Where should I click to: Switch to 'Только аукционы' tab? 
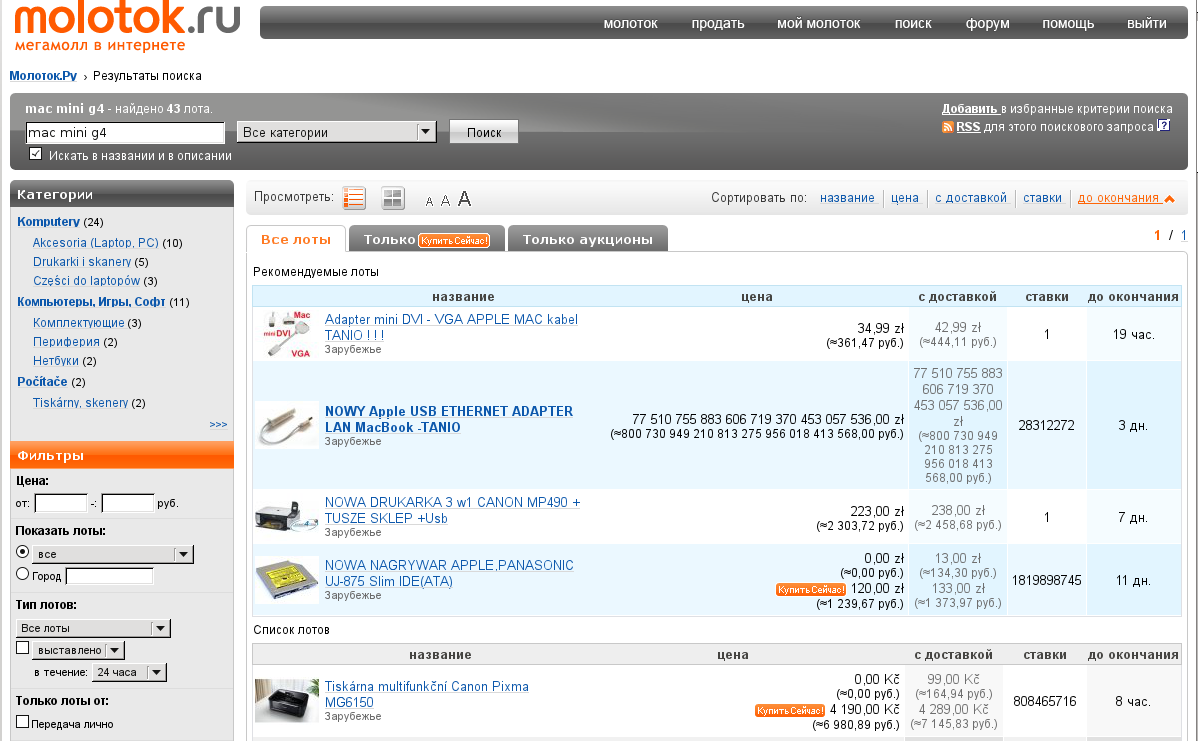click(588, 239)
